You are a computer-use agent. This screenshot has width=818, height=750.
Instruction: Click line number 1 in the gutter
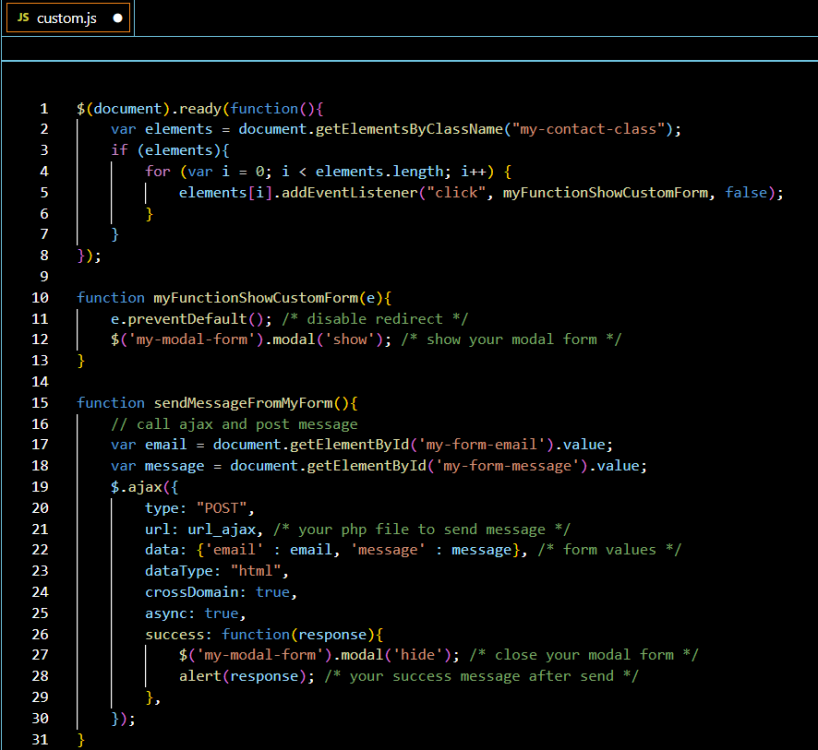tap(43, 108)
